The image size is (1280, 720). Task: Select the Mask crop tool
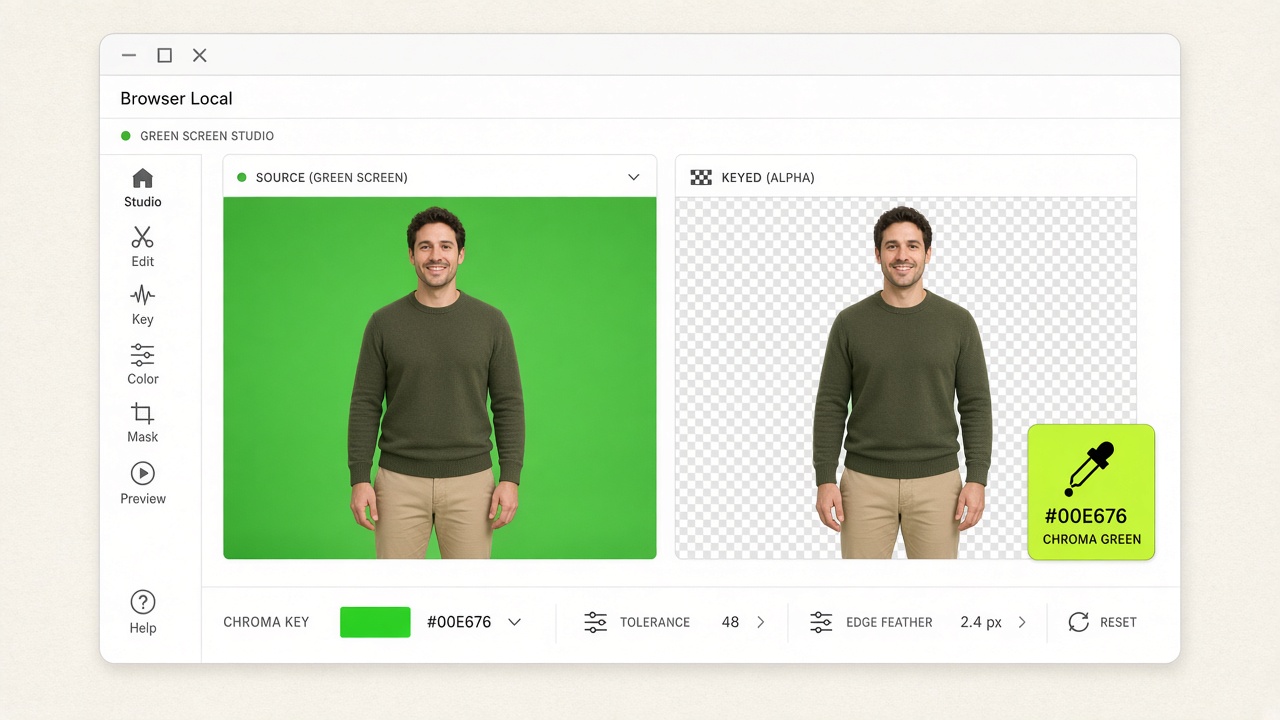(x=143, y=423)
